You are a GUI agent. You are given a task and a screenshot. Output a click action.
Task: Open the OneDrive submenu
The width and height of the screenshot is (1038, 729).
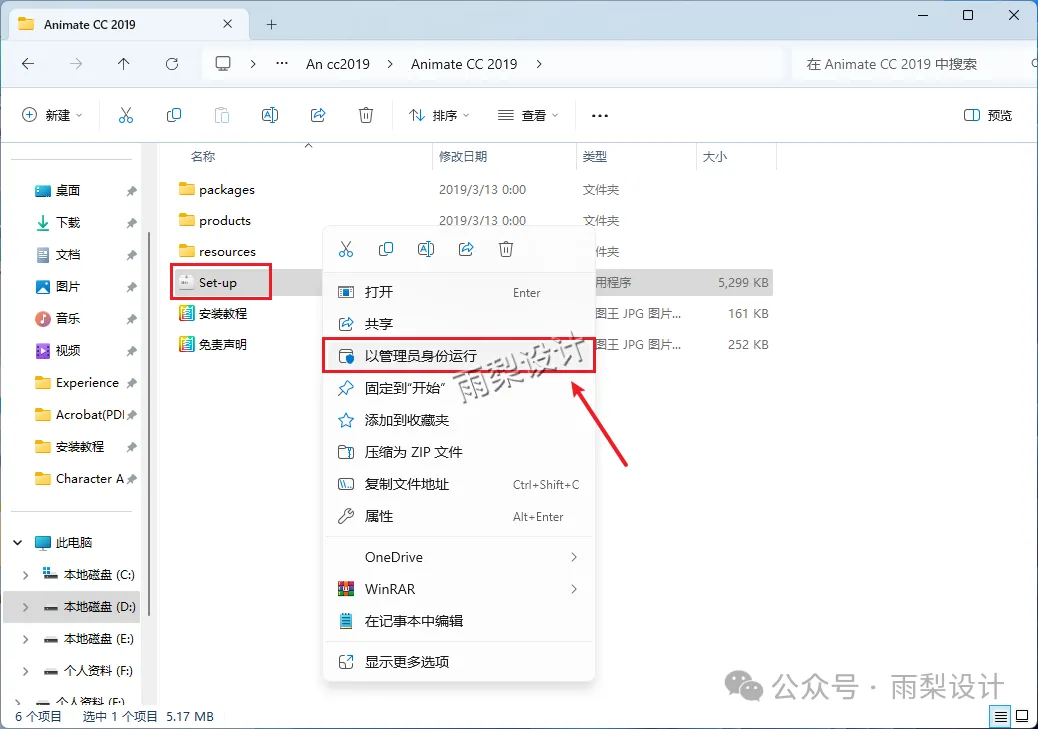click(x=459, y=557)
